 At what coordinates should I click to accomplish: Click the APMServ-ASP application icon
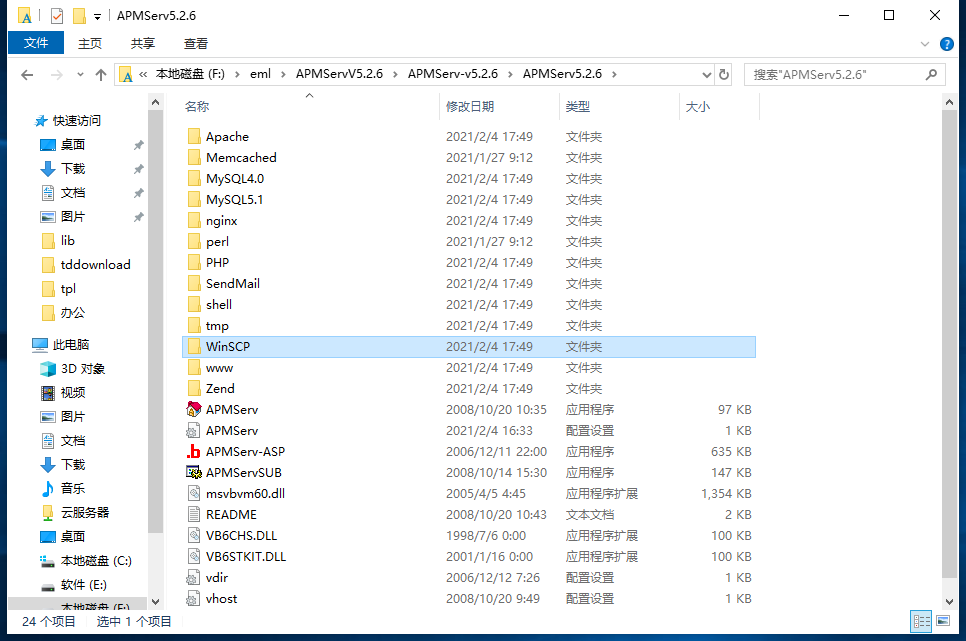(x=193, y=451)
